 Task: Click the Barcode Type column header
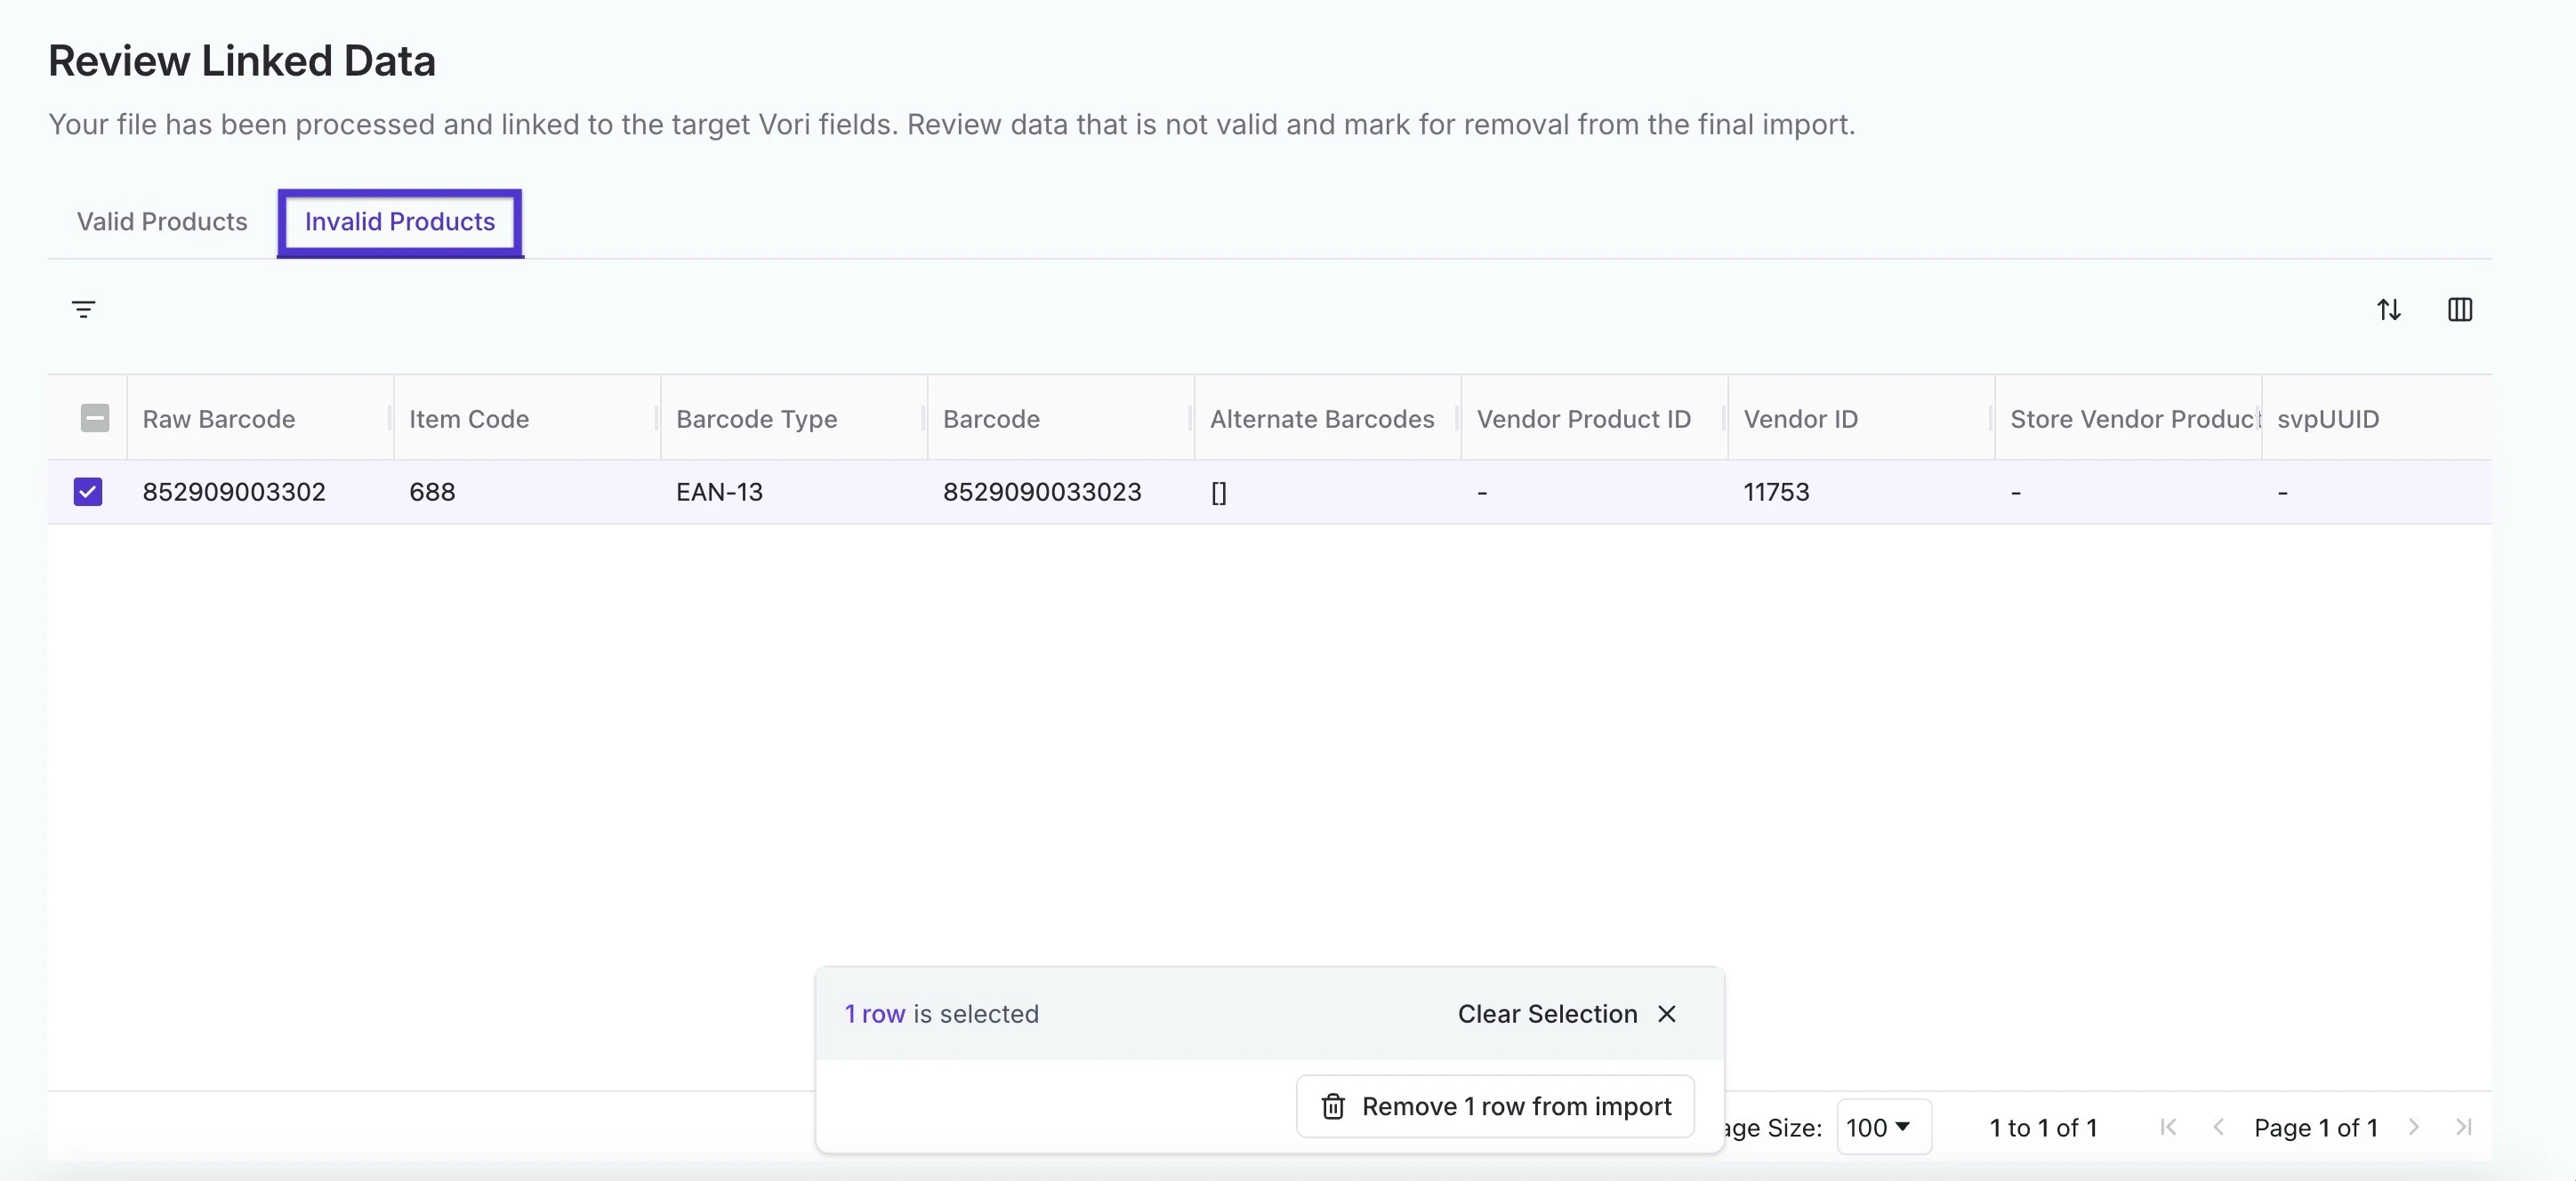[x=757, y=419]
